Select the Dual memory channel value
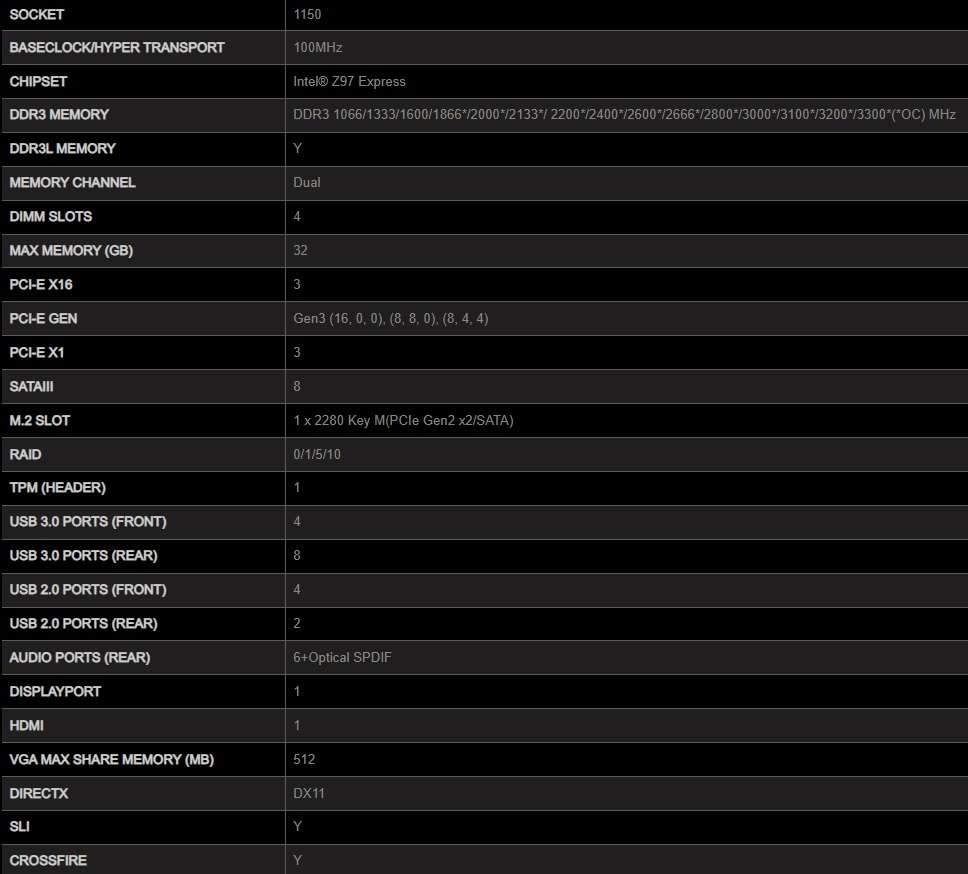Viewport: 968px width, 874px height. point(307,183)
